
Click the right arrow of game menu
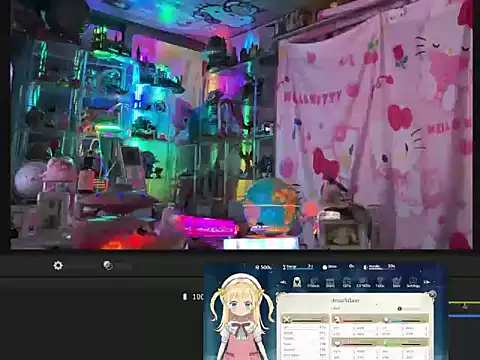coord(427,282)
